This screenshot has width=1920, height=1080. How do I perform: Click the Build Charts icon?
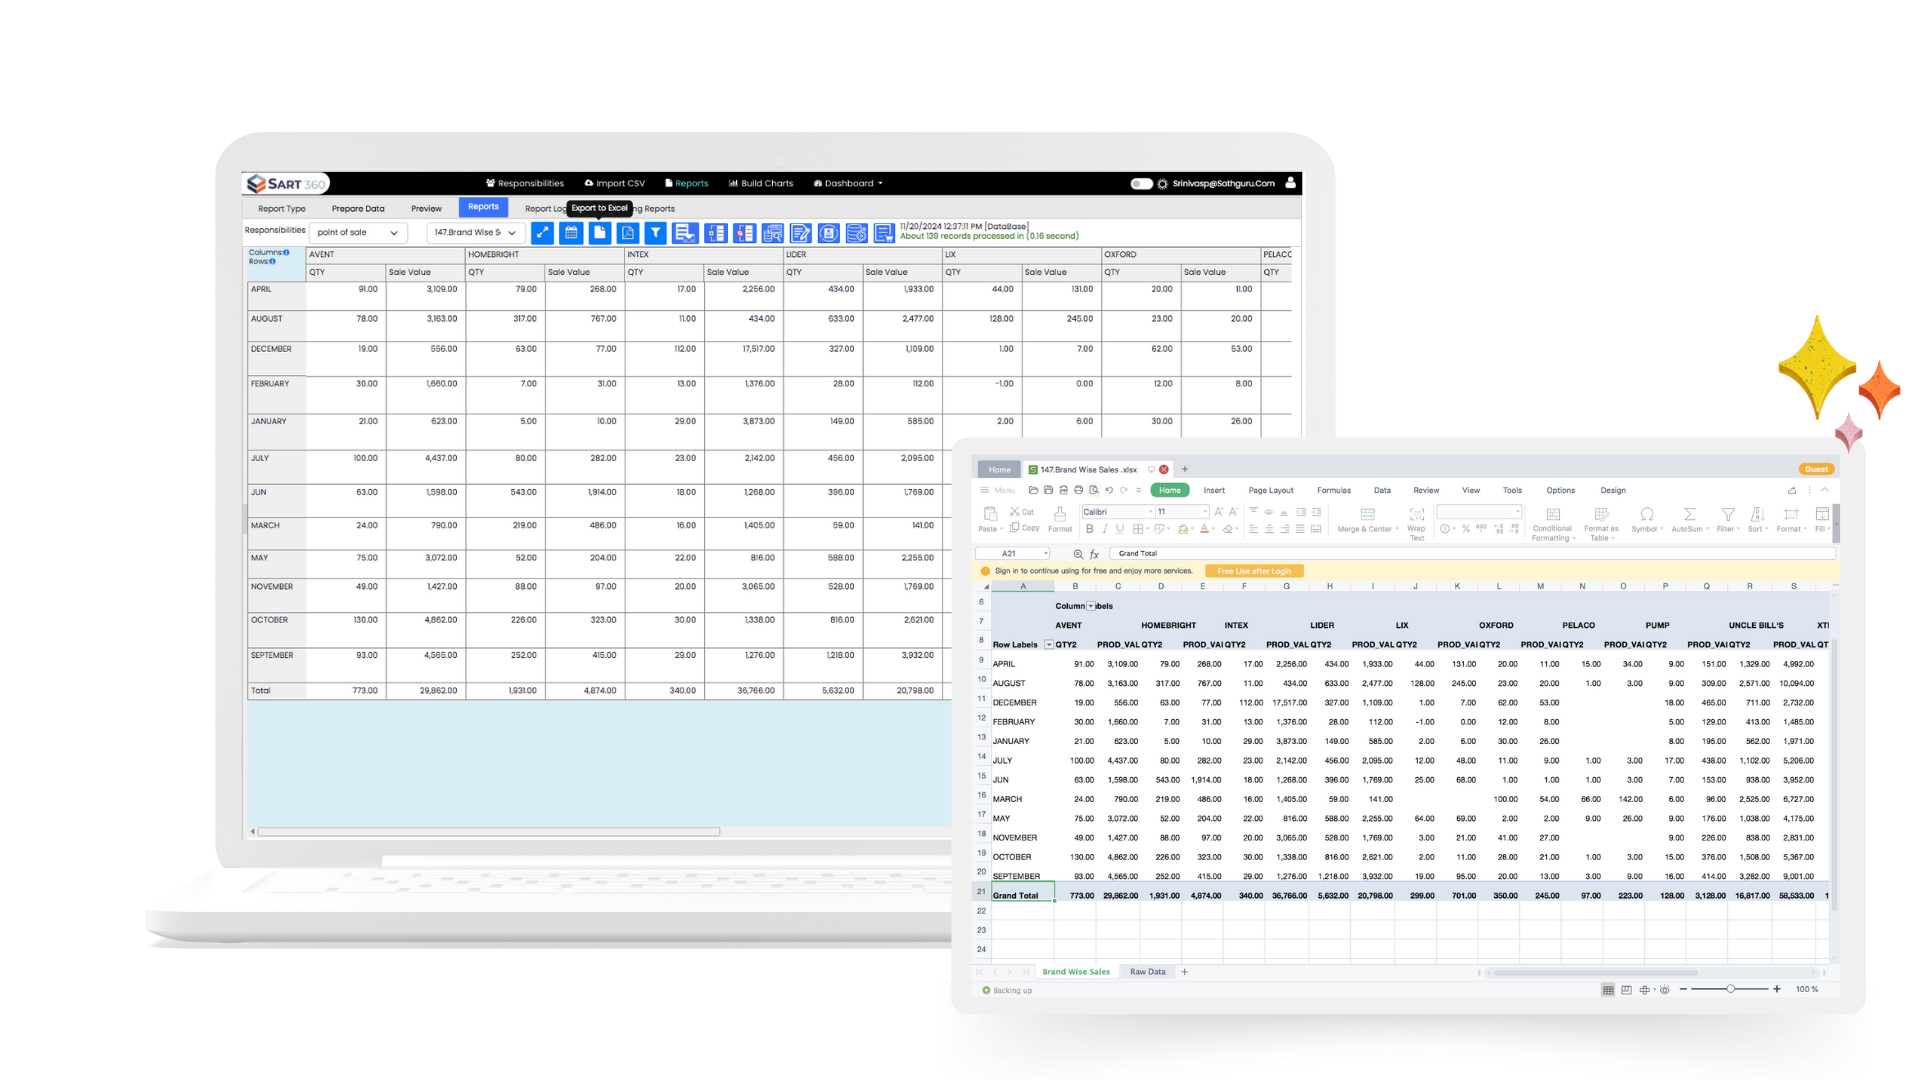(x=758, y=183)
